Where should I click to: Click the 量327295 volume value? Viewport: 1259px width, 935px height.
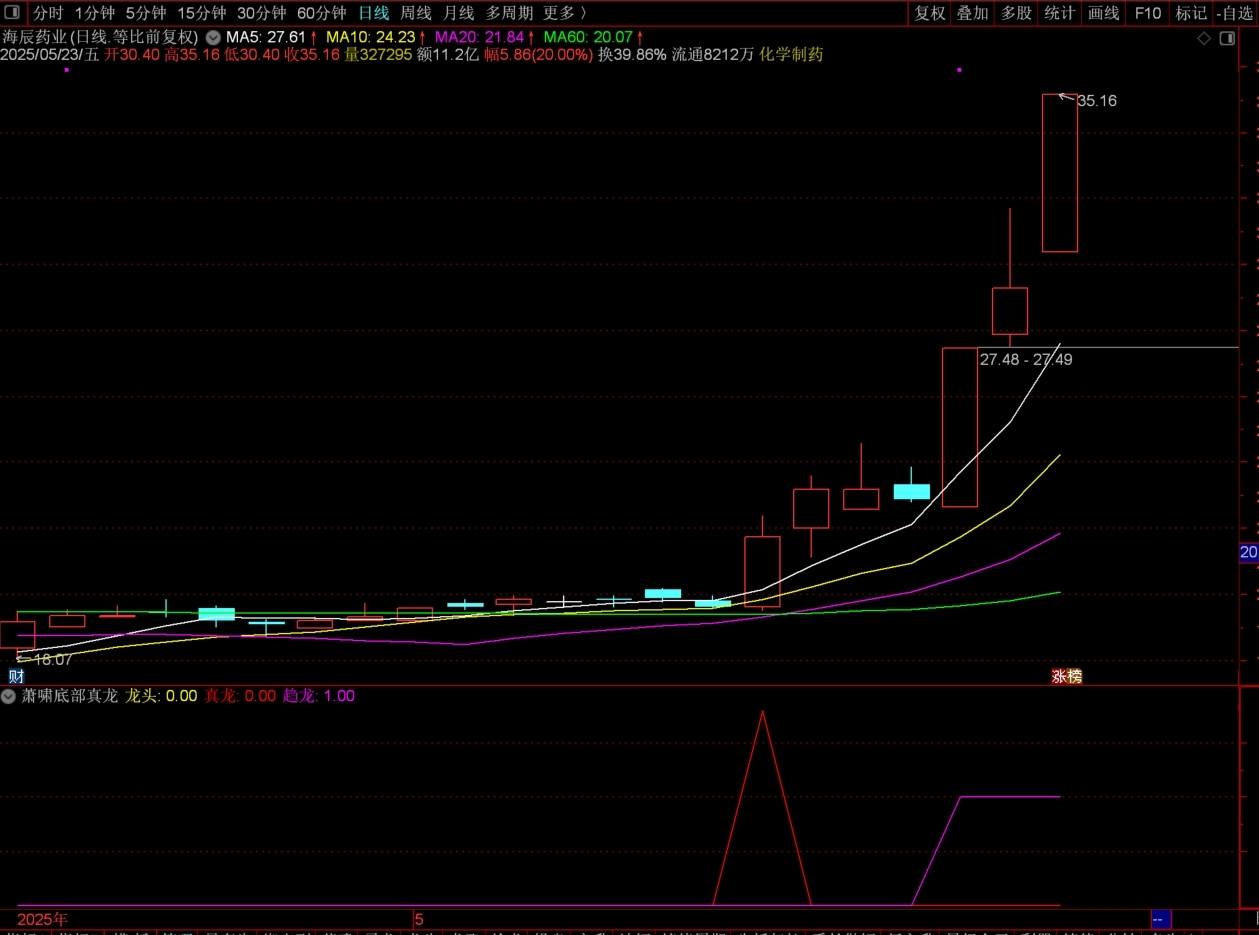click(x=378, y=55)
